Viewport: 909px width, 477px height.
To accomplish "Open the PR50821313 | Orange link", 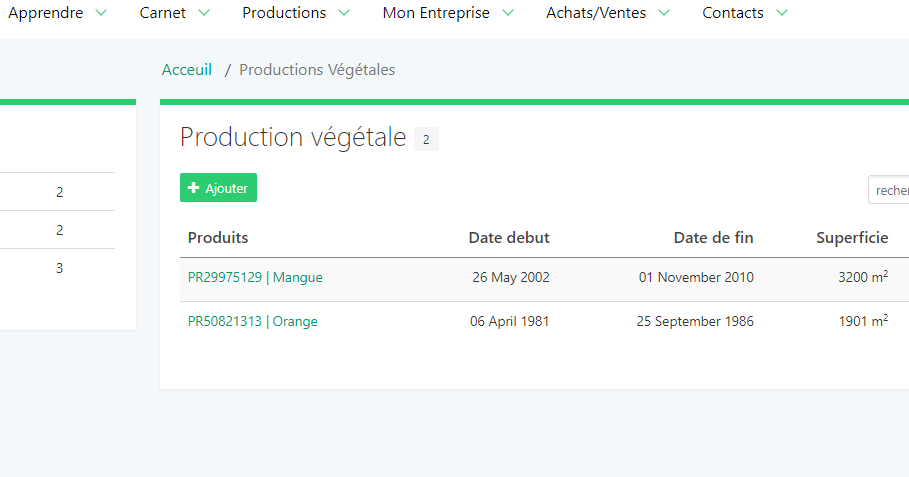I will [x=253, y=321].
